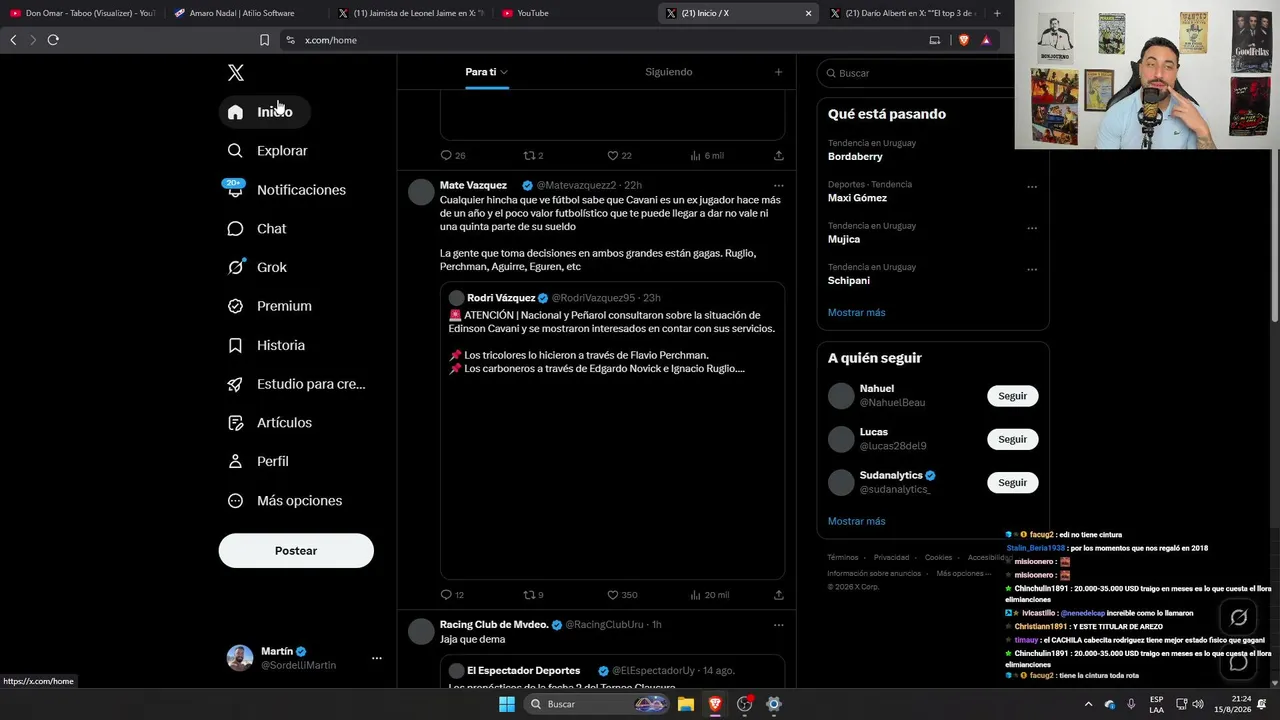This screenshot has width=1280, height=720.
Task: Launch Grok from the left sidebar
Action: pyautogui.click(x=257, y=267)
